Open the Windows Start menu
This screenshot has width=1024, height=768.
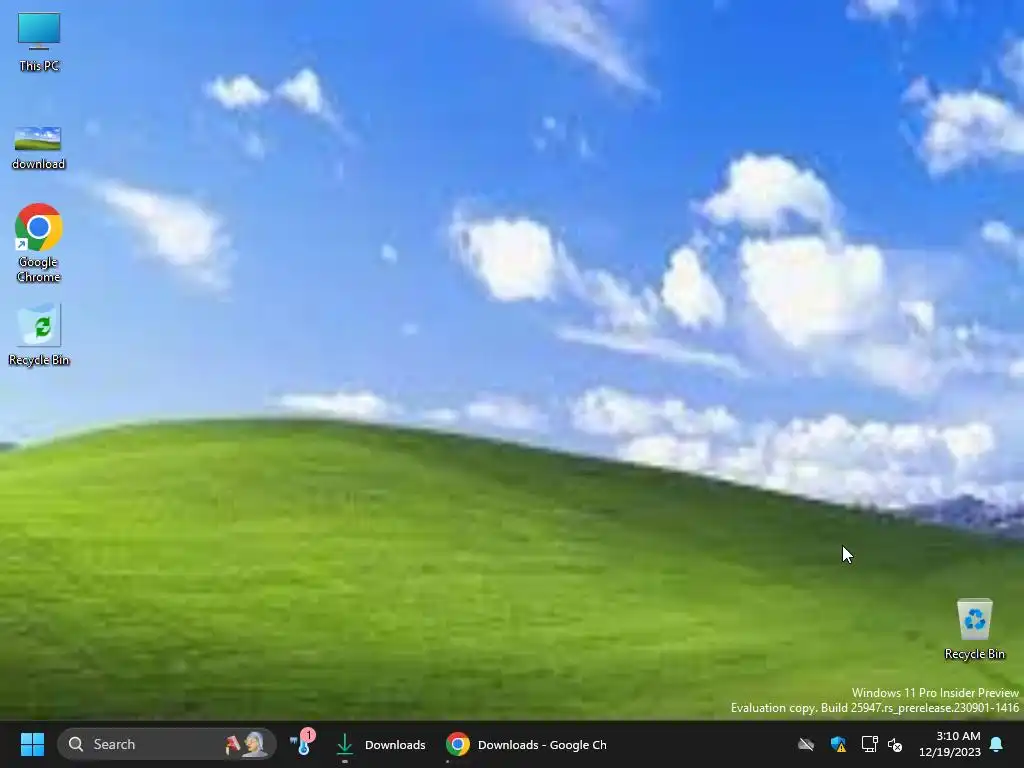click(x=32, y=744)
